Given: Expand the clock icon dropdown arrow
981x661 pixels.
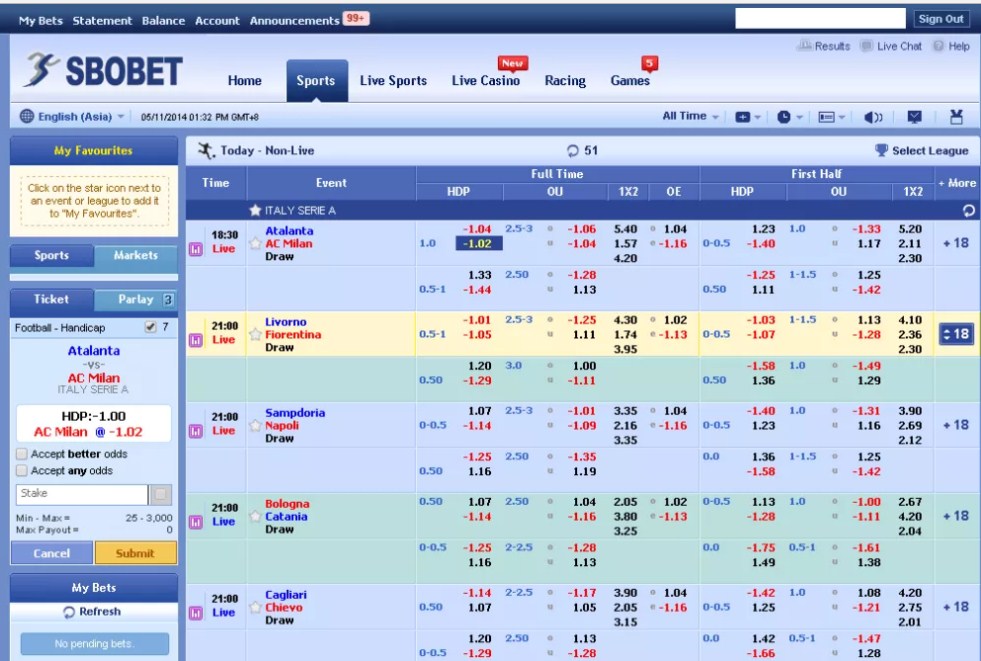Looking at the screenshot, I should pyautogui.click(x=800, y=118).
